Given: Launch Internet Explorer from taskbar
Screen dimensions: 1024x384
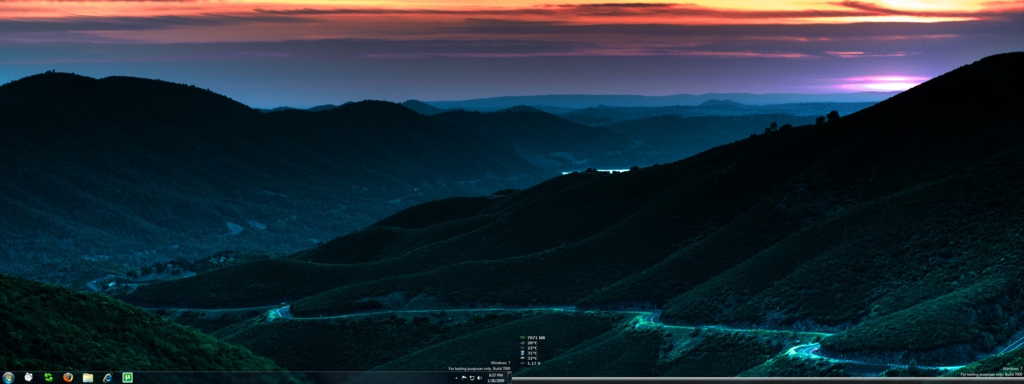Looking at the screenshot, I should 107,377.
